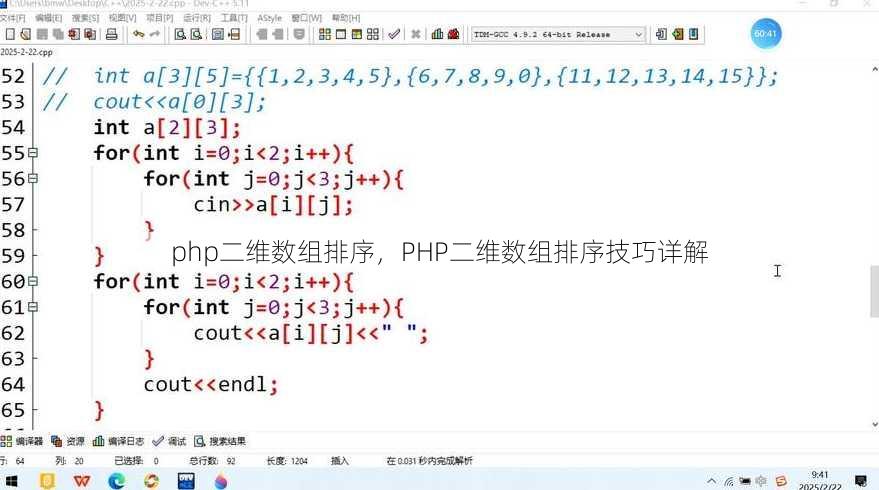Click the Go to Bookmark icon
Image resolution: width=879 pixels, height=490 pixels.
click(x=693, y=34)
